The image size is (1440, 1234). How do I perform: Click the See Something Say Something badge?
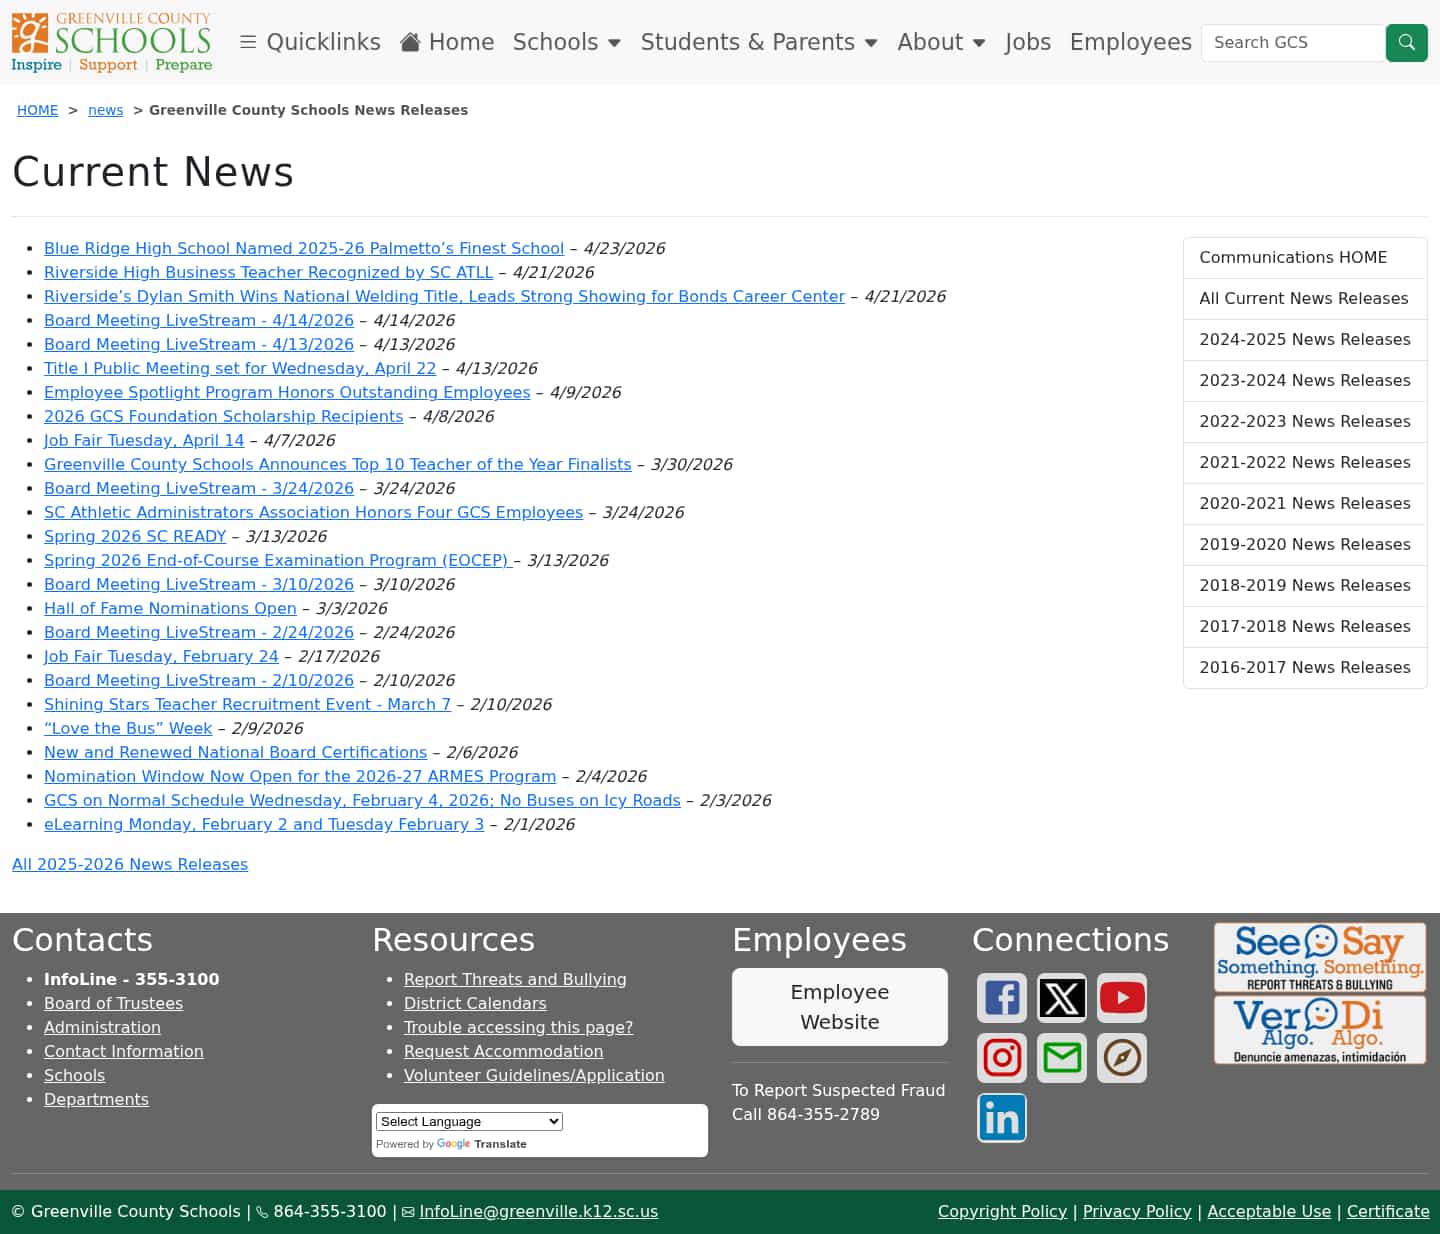click(1319, 957)
